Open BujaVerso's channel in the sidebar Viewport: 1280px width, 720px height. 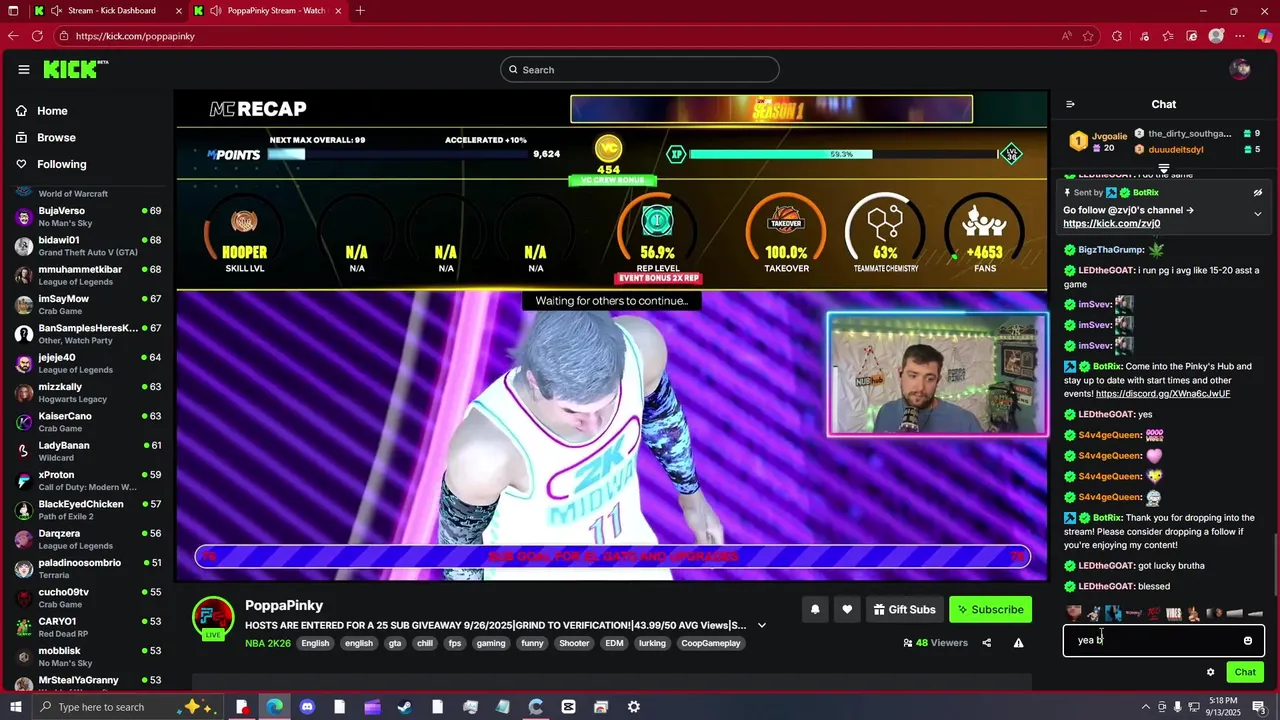[x=88, y=217]
